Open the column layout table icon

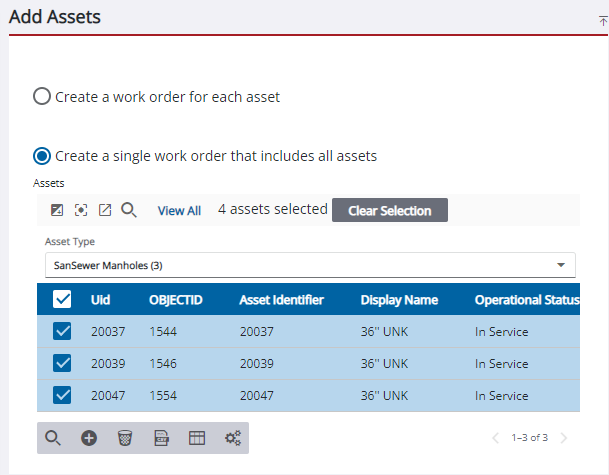[x=197, y=438]
